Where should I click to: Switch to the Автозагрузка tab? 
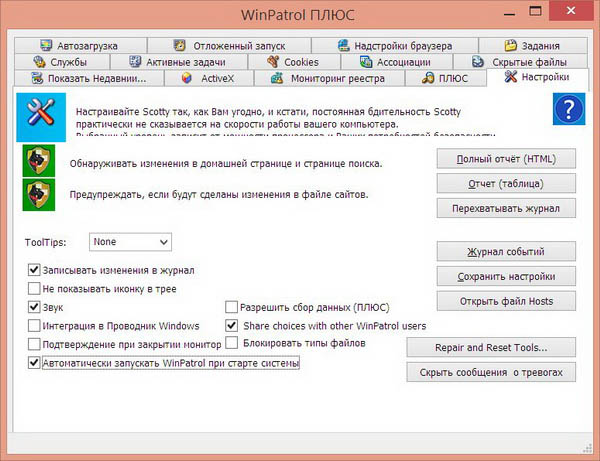coord(81,46)
